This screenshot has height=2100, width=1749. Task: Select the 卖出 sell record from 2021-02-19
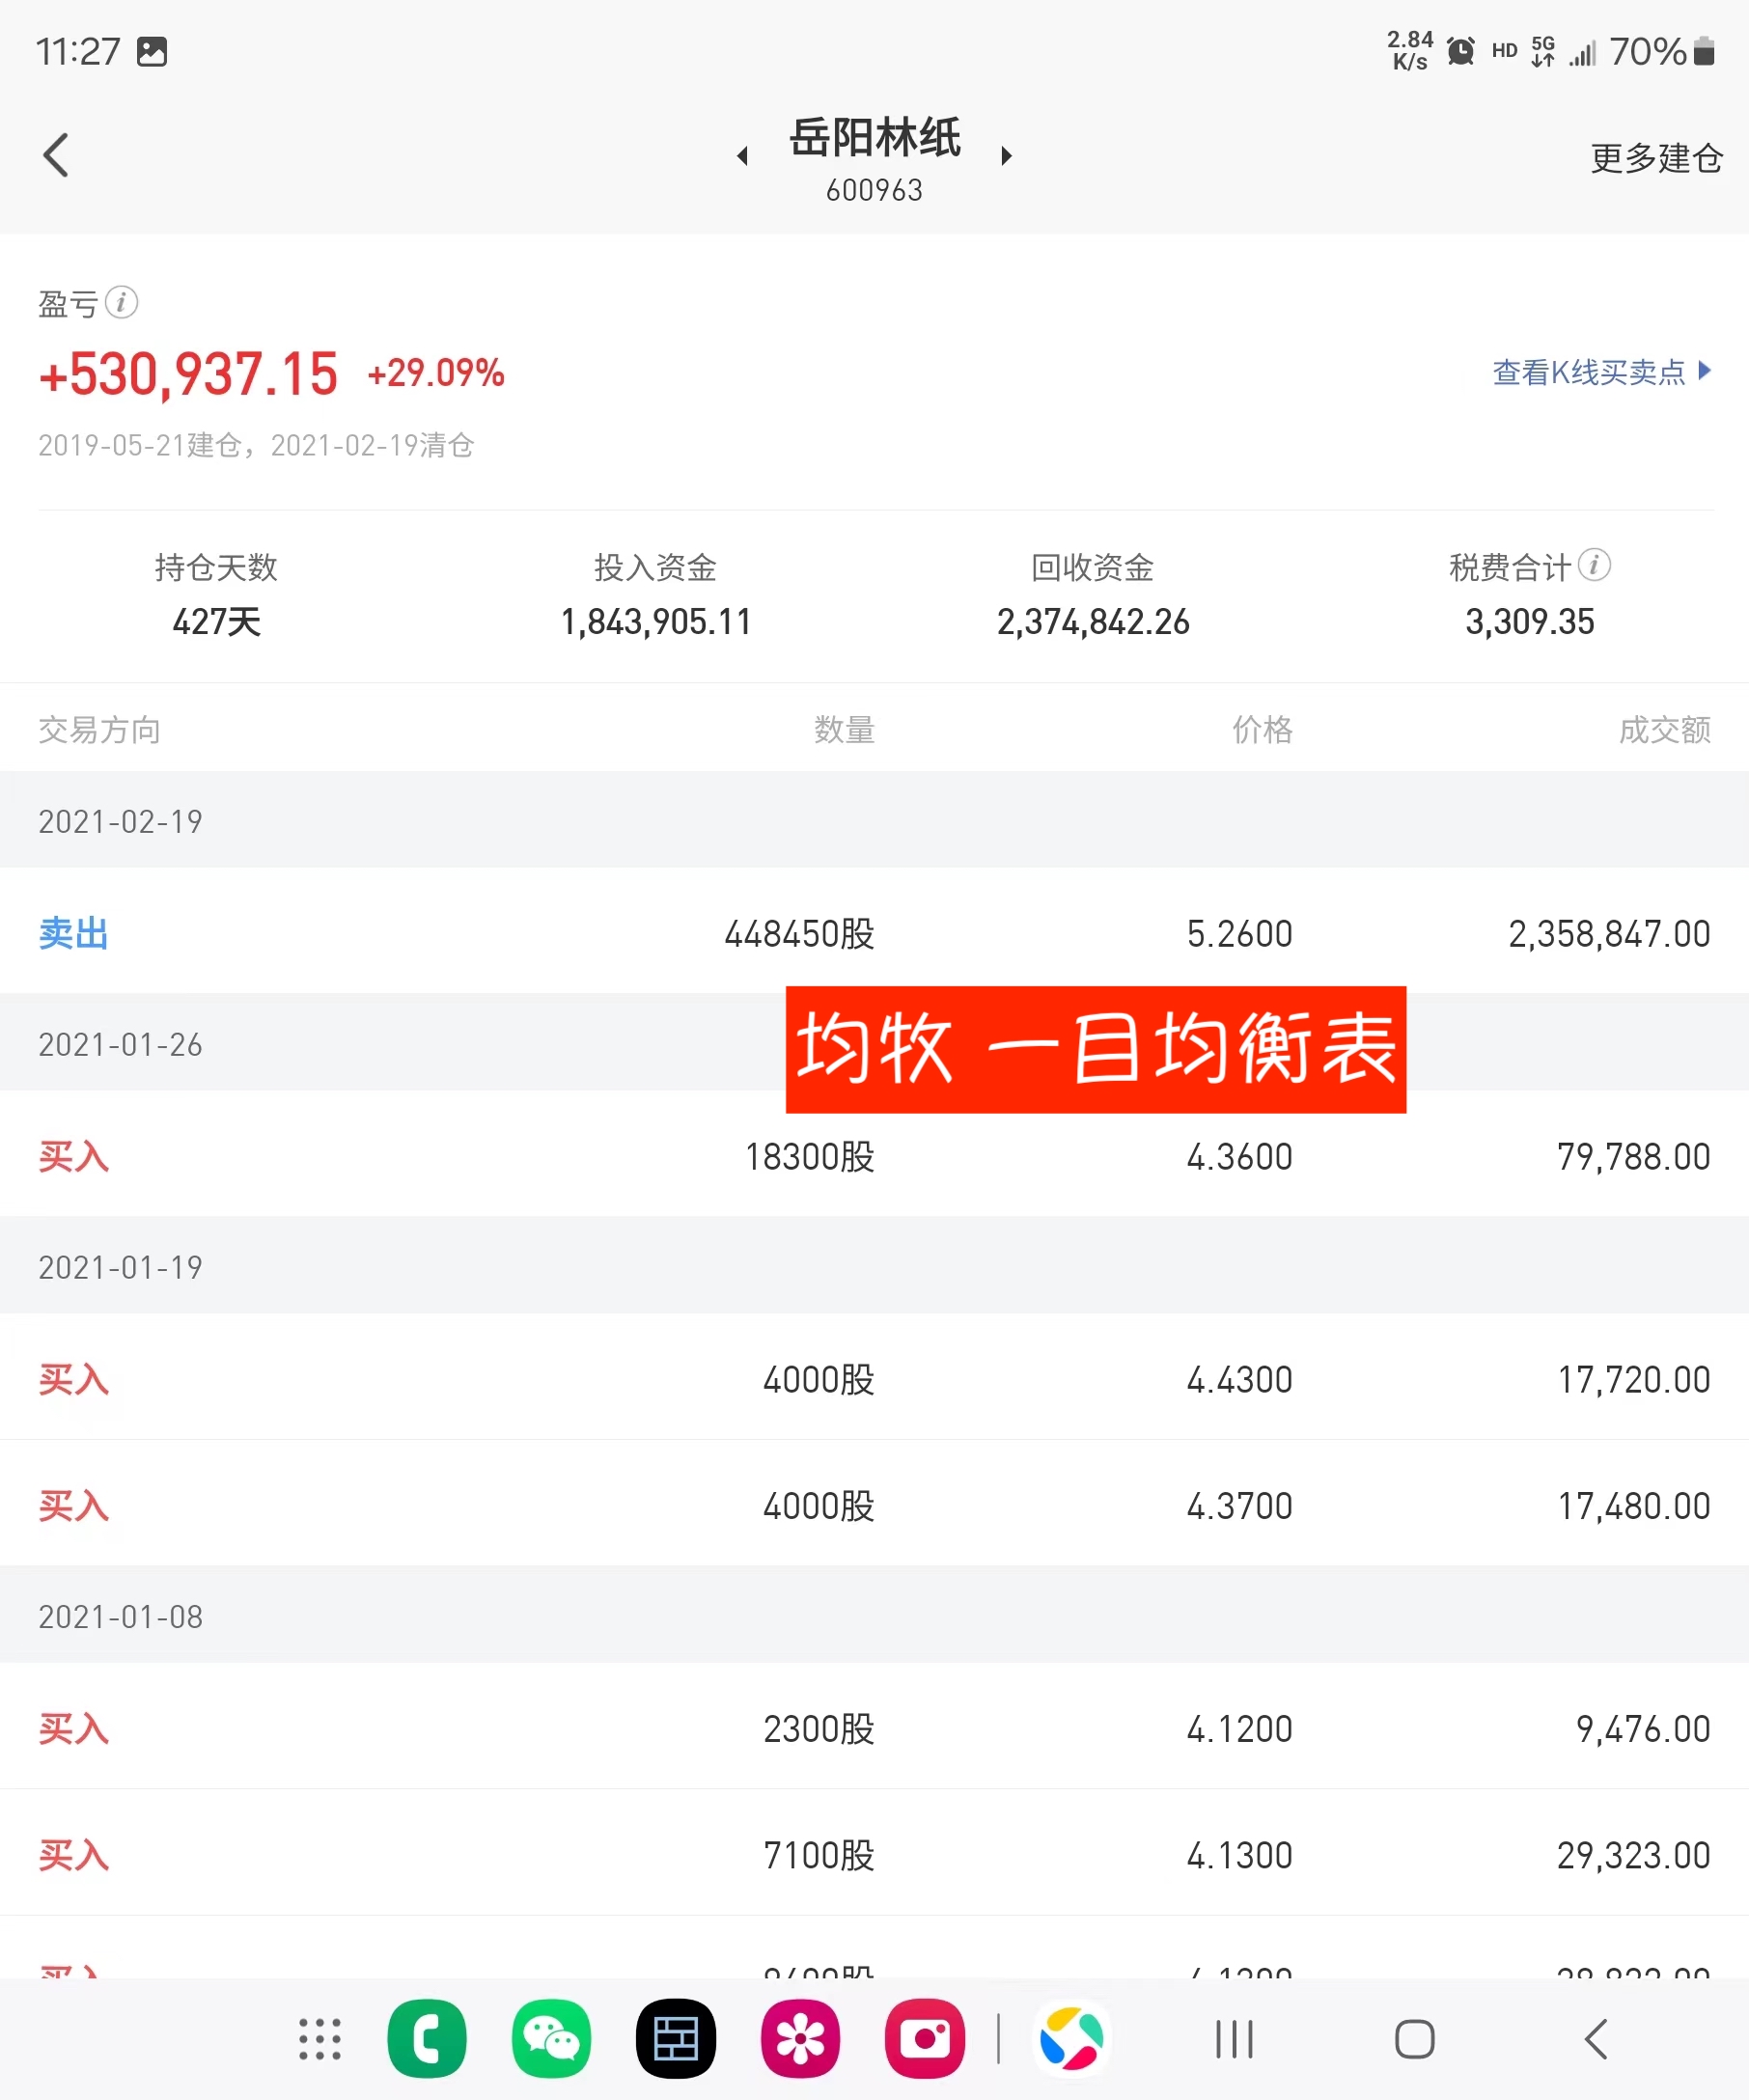[x=73, y=933]
